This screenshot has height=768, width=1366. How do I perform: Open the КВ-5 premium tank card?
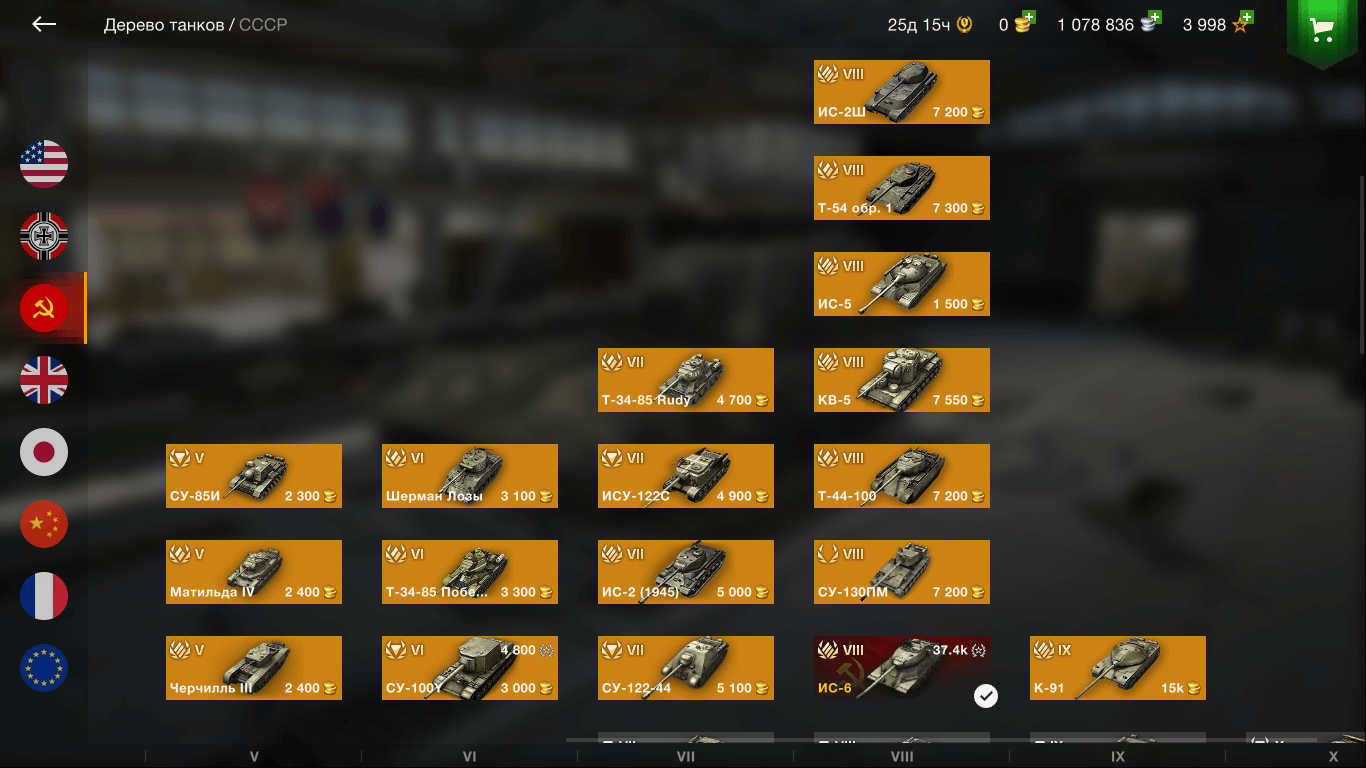pos(902,380)
